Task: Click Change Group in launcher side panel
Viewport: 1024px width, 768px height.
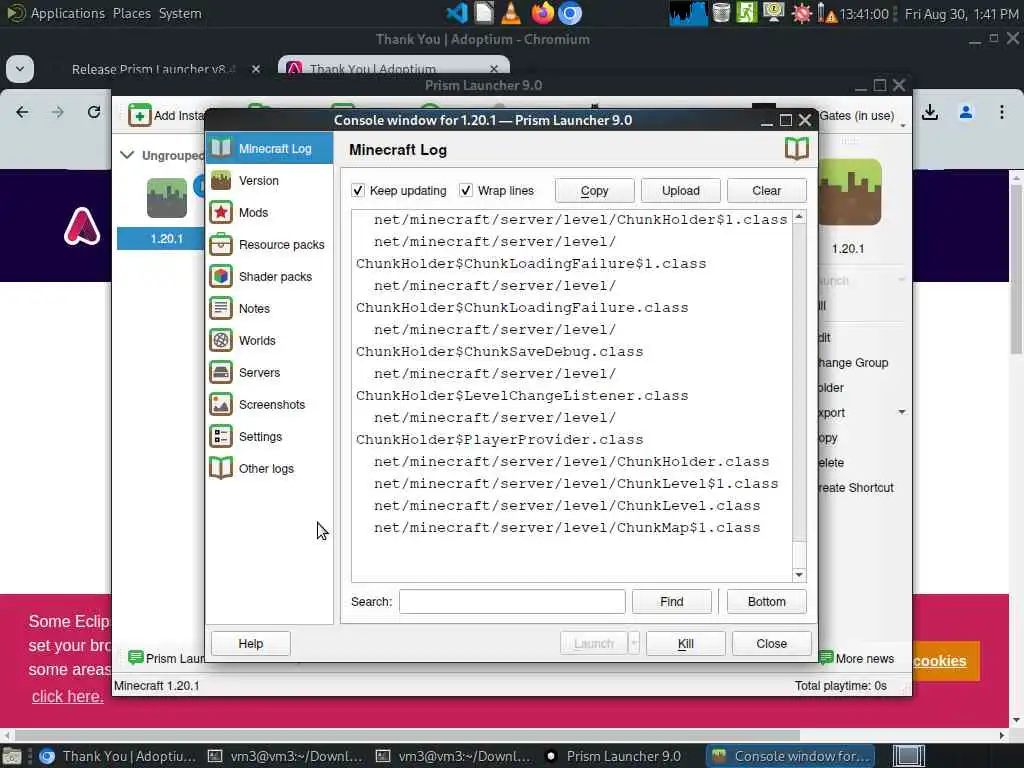Action: click(853, 362)
